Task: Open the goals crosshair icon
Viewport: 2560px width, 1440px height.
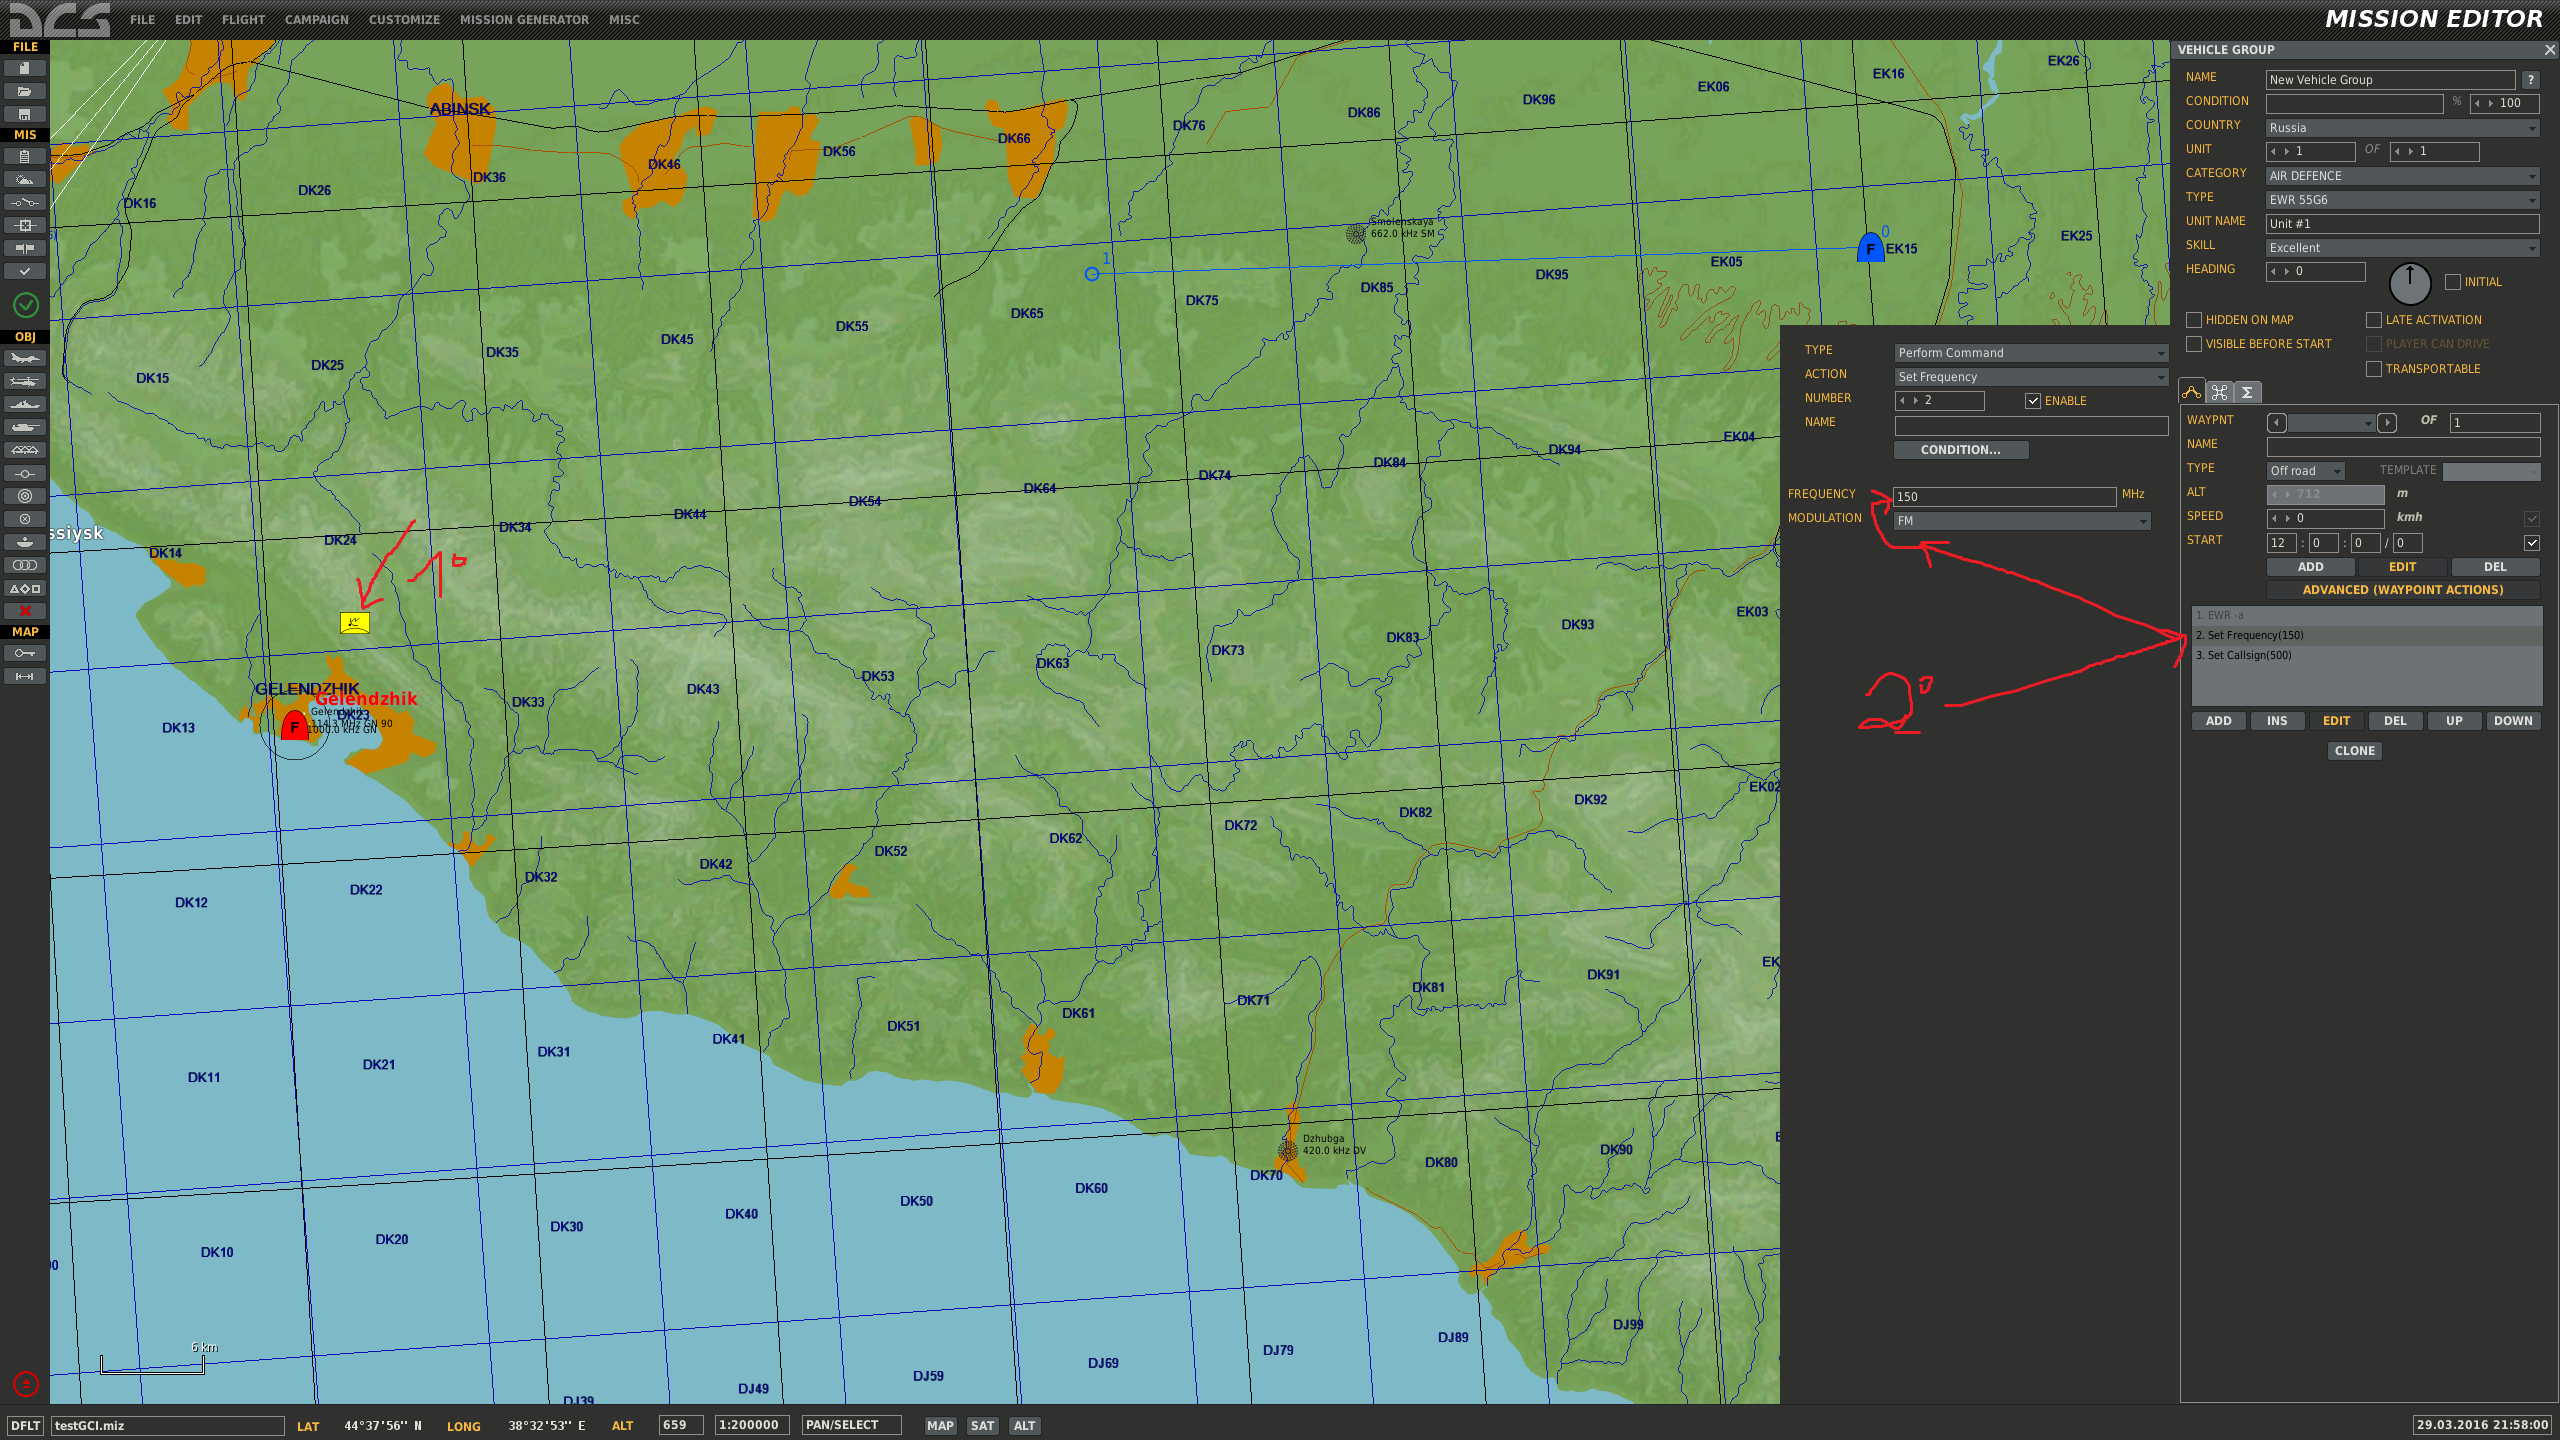Action: 25,225
